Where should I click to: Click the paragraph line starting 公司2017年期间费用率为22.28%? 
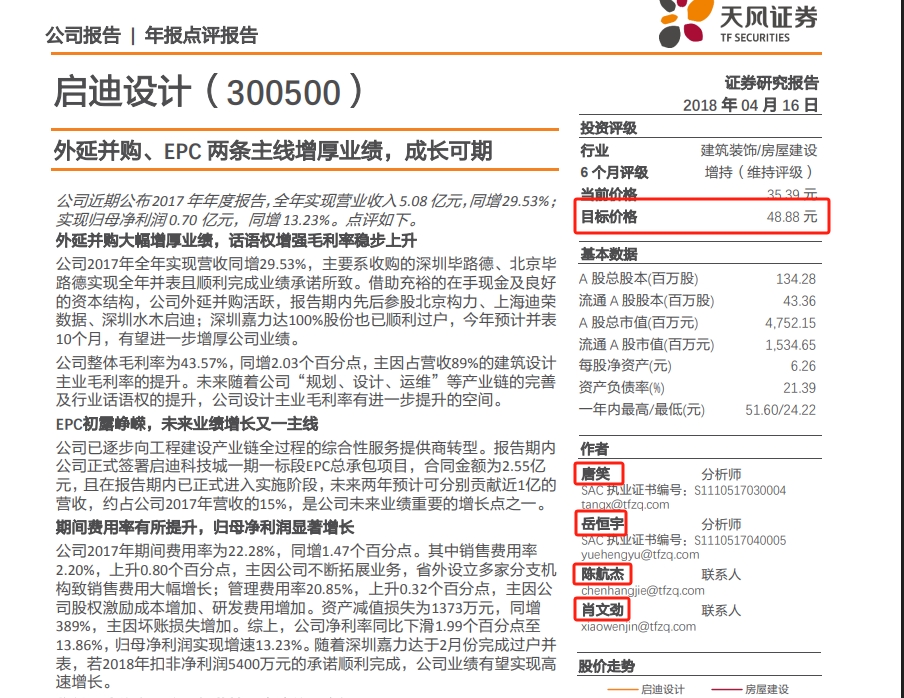296,551
